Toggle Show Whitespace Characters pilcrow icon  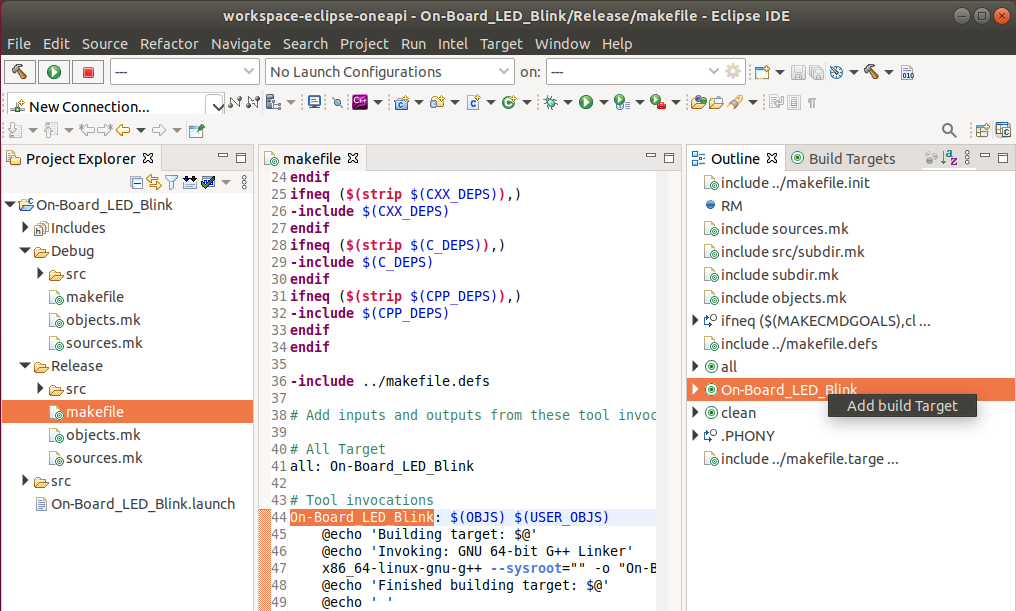click(811, 102)
